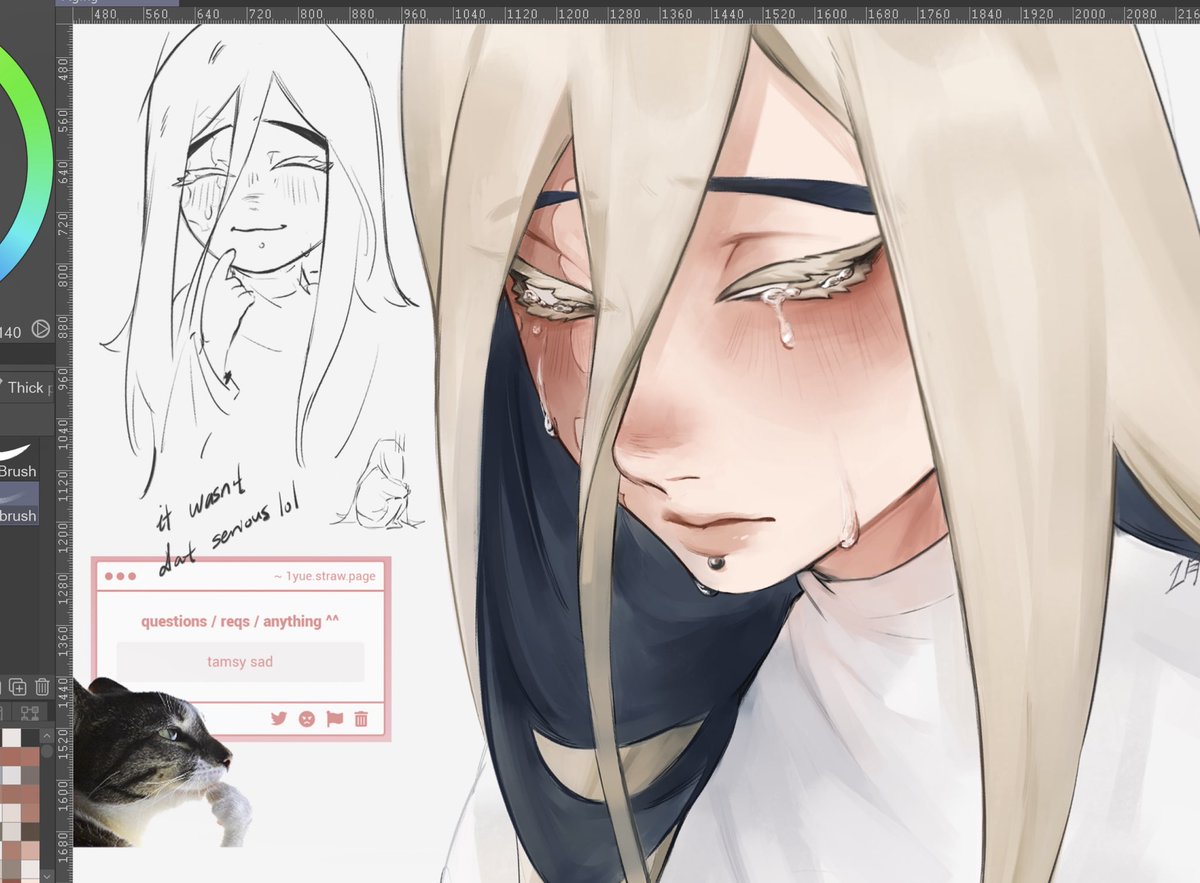Click the Twitter bird icon in the ask box
Viewport: 1200px width, 883px height.
(x=279, y=718)
